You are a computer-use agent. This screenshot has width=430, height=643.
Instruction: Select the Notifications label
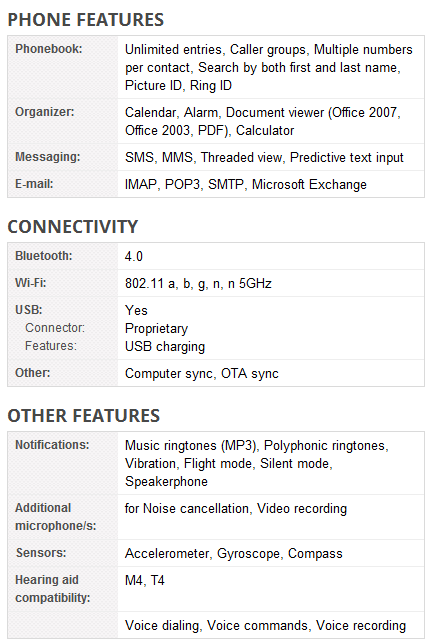point(52,445)
